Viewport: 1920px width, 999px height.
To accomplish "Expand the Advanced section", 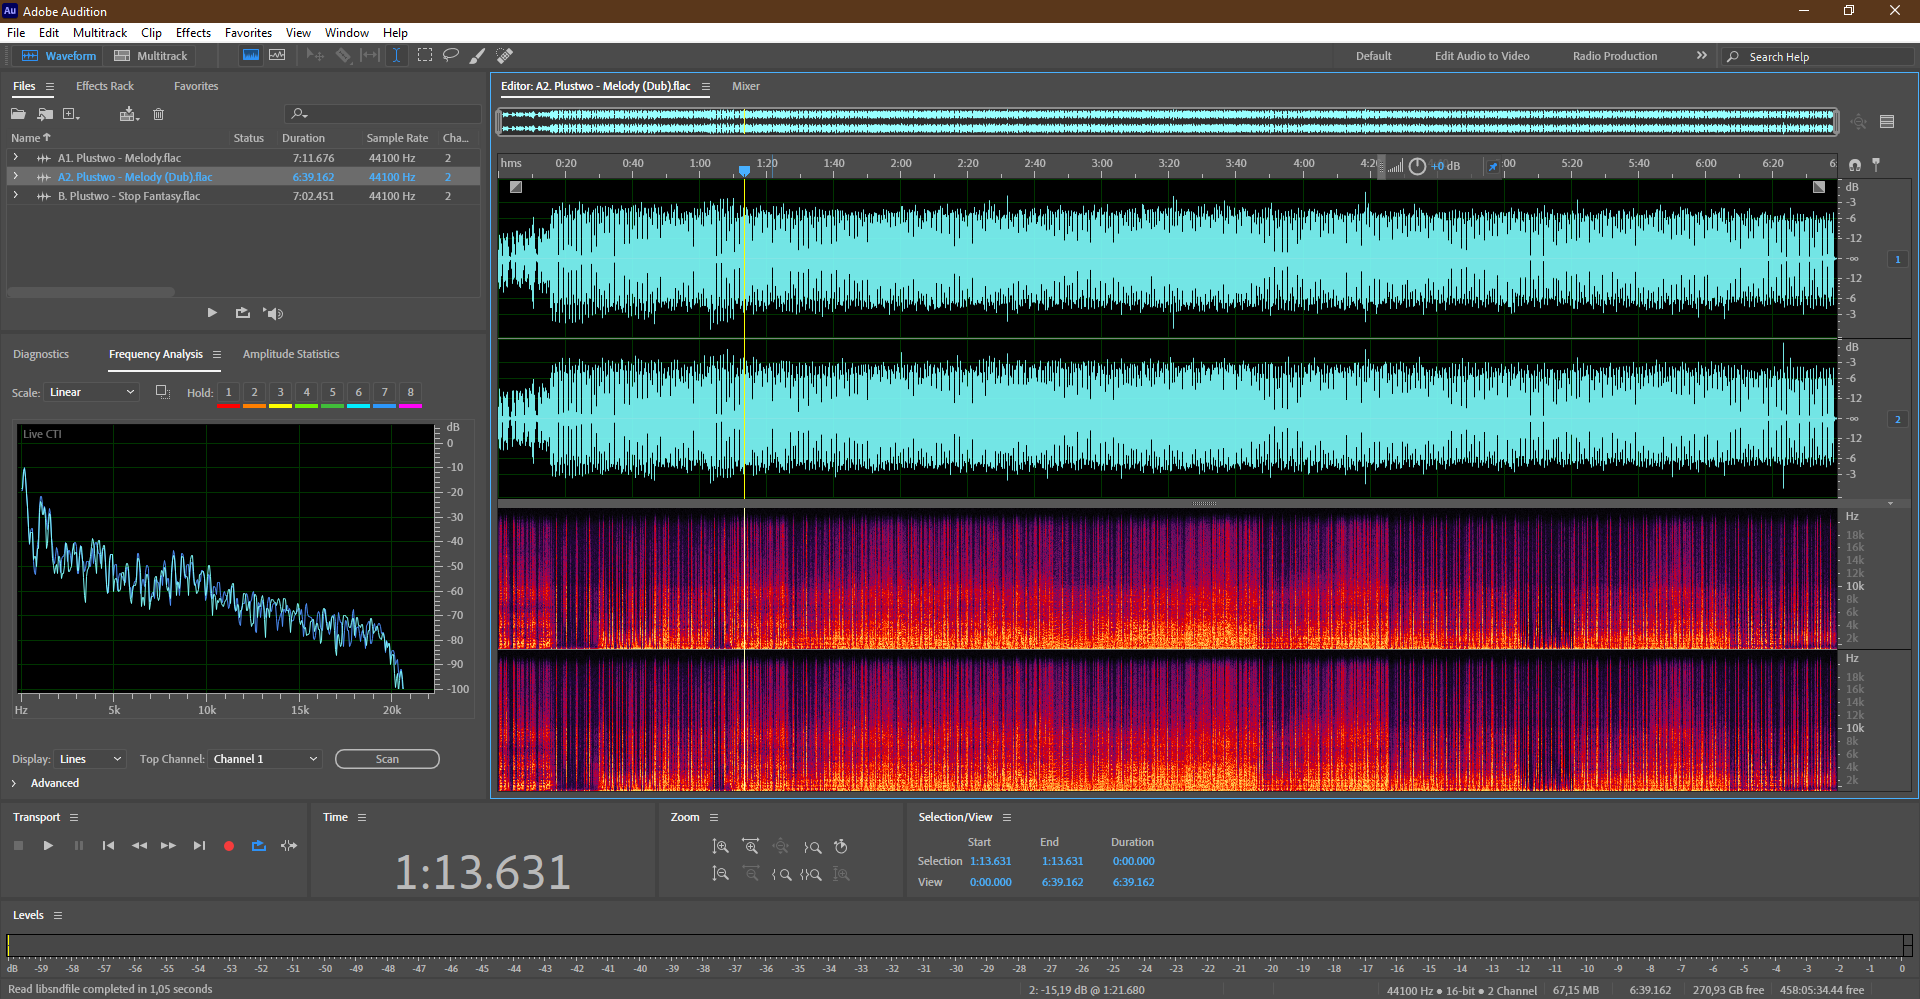I will click(x=14, y=783).
